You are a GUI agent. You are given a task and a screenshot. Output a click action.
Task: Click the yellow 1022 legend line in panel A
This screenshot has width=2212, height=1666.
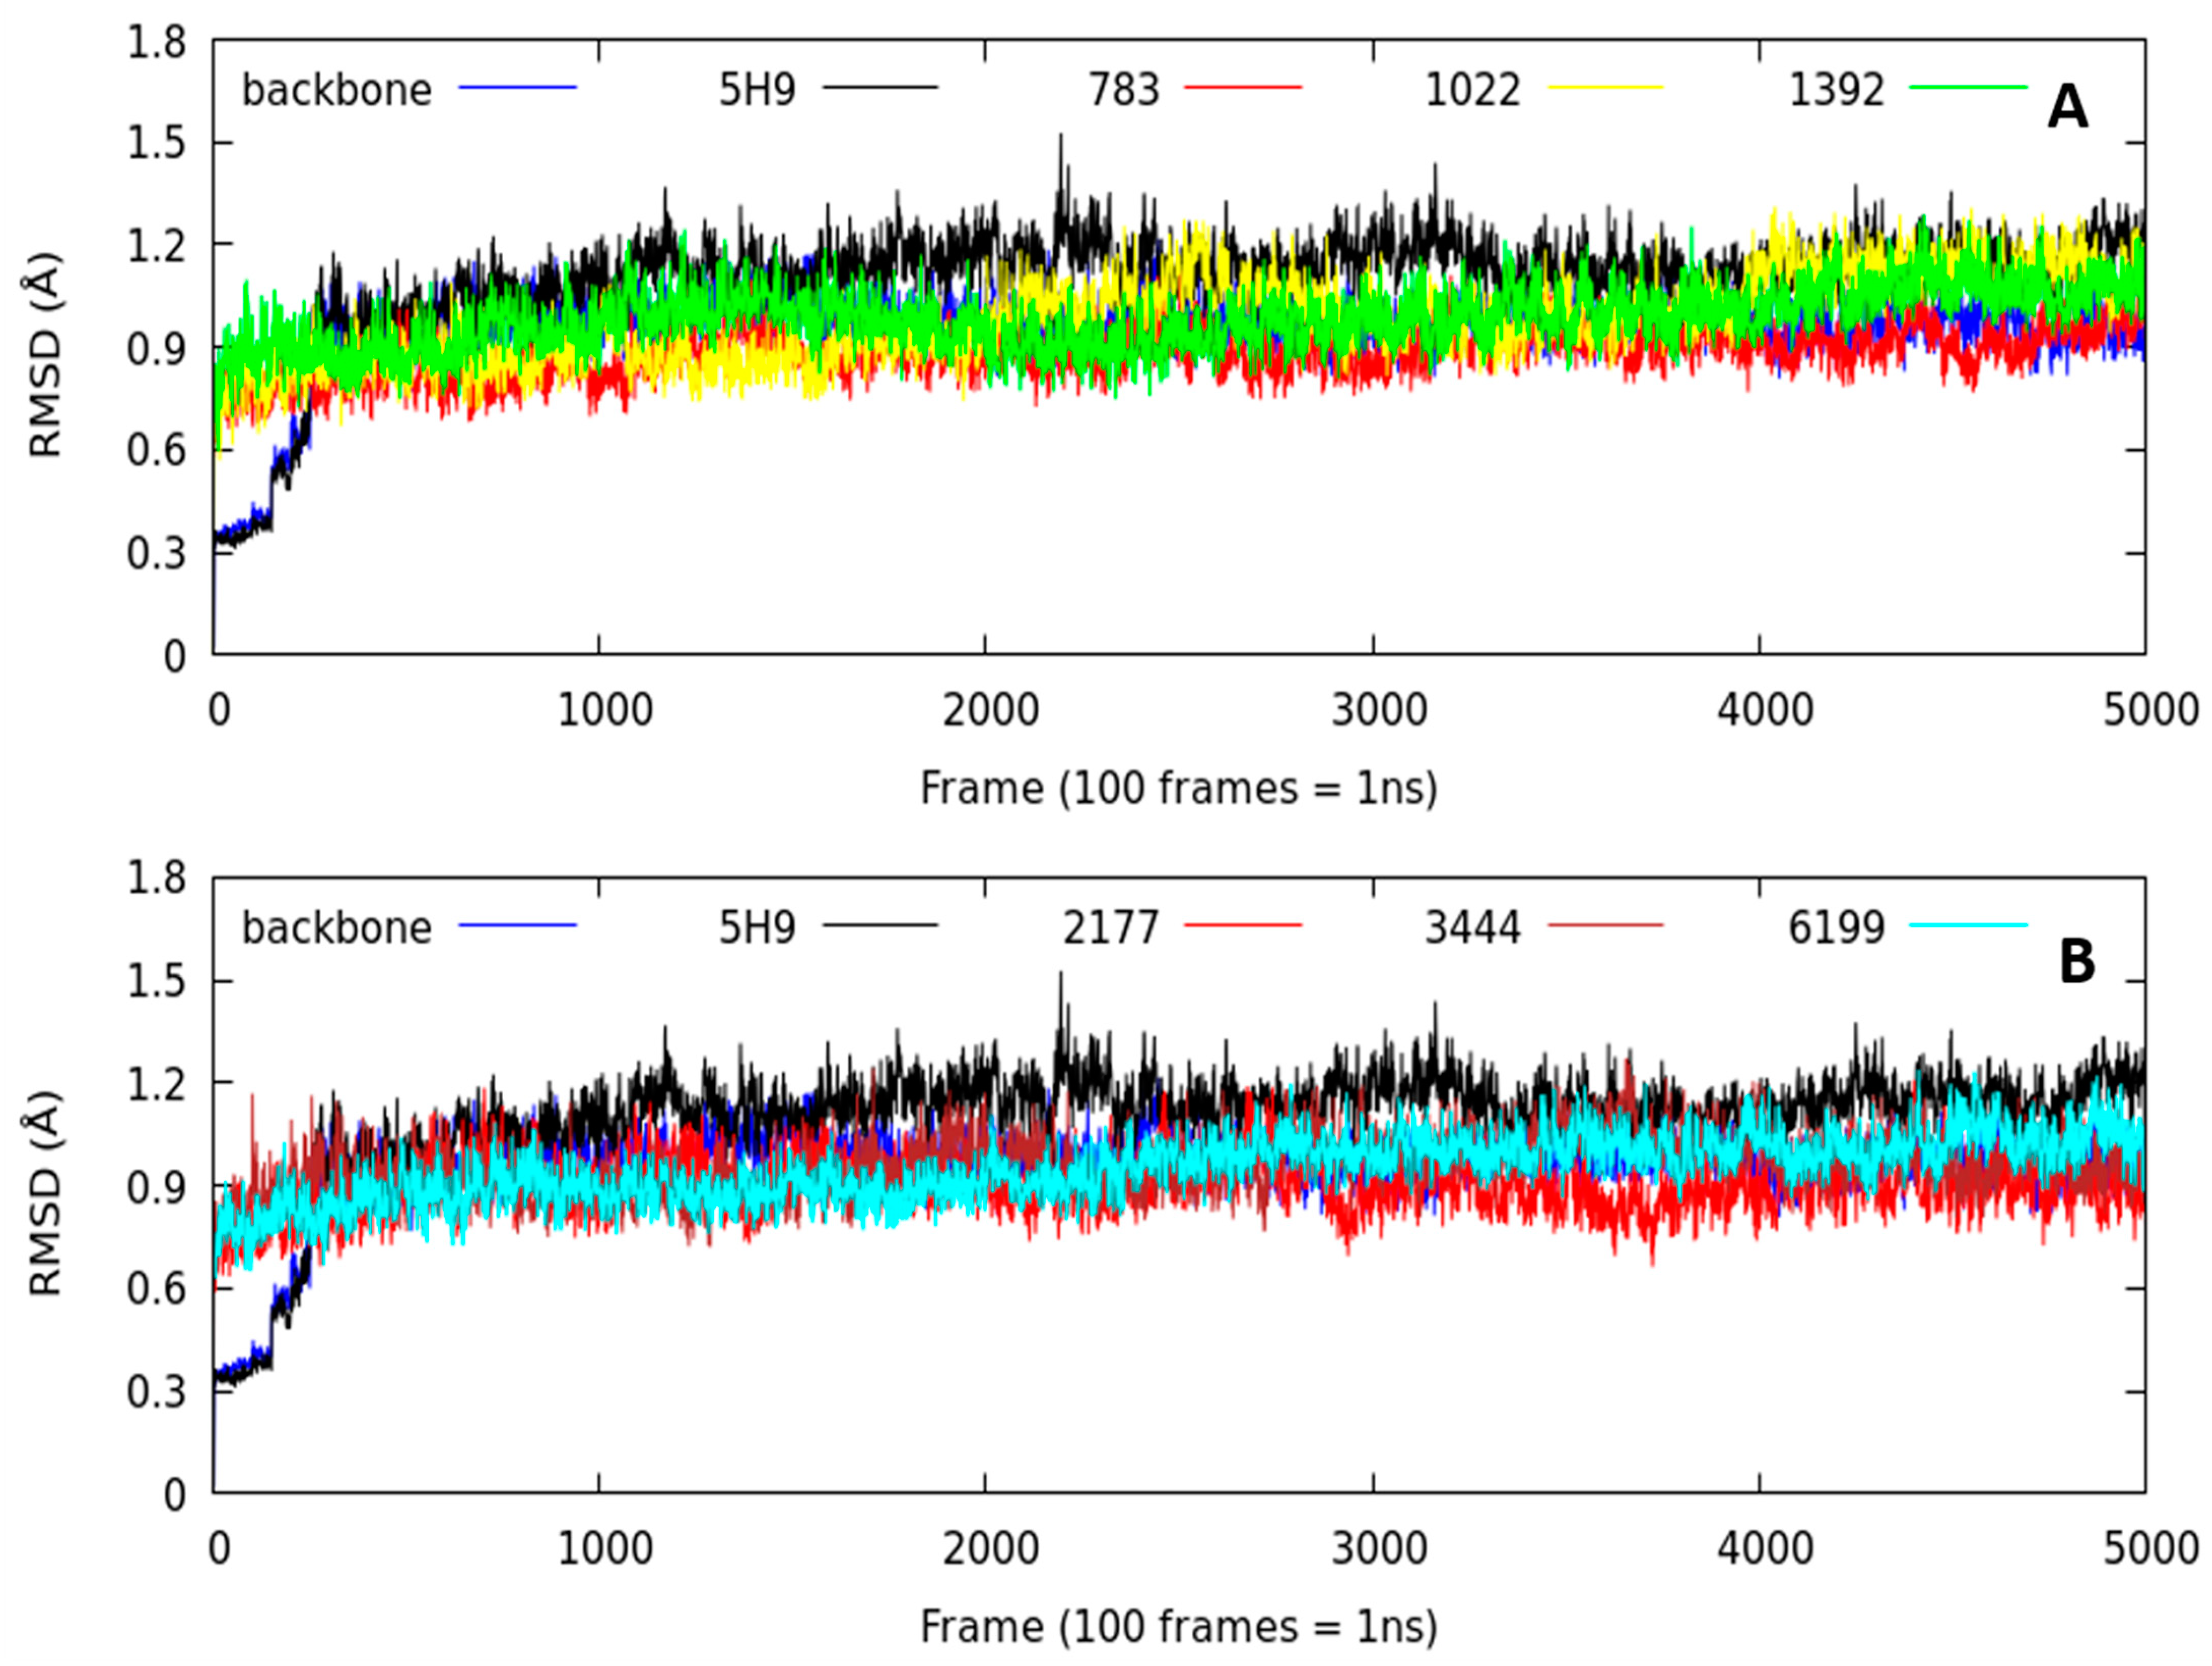pyautogui.click(x=1606, y=88)
